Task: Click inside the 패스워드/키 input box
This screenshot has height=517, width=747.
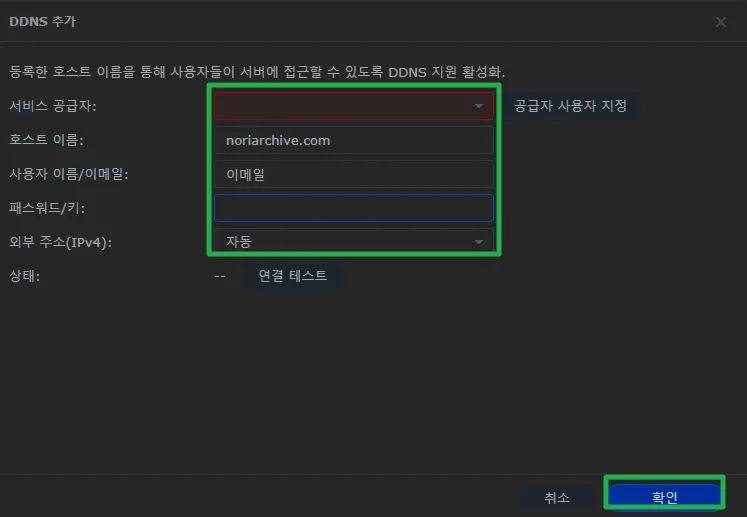Action: tap(353, 207)
